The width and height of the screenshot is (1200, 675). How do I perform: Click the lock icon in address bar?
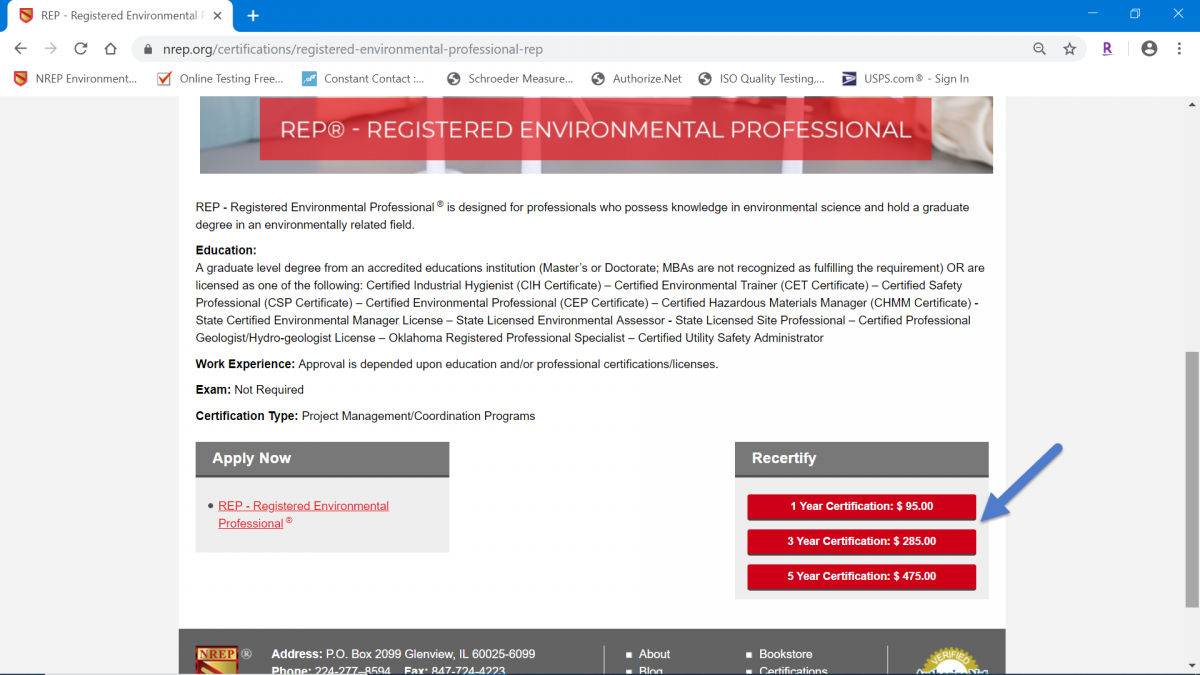click(148, 49)
